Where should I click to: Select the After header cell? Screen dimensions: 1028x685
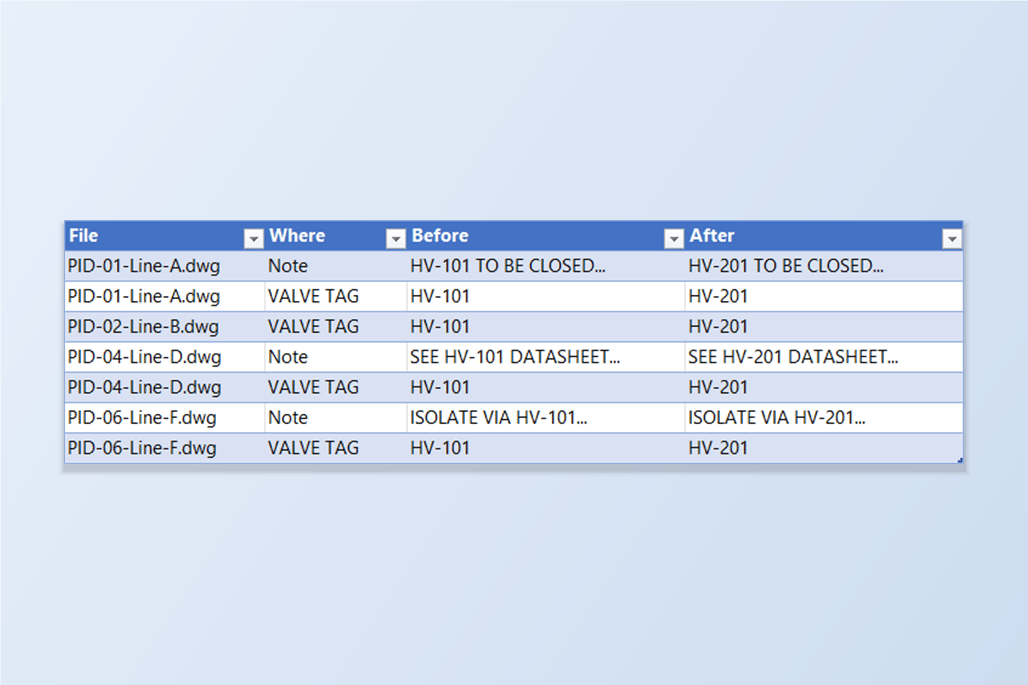coord(824,236)
